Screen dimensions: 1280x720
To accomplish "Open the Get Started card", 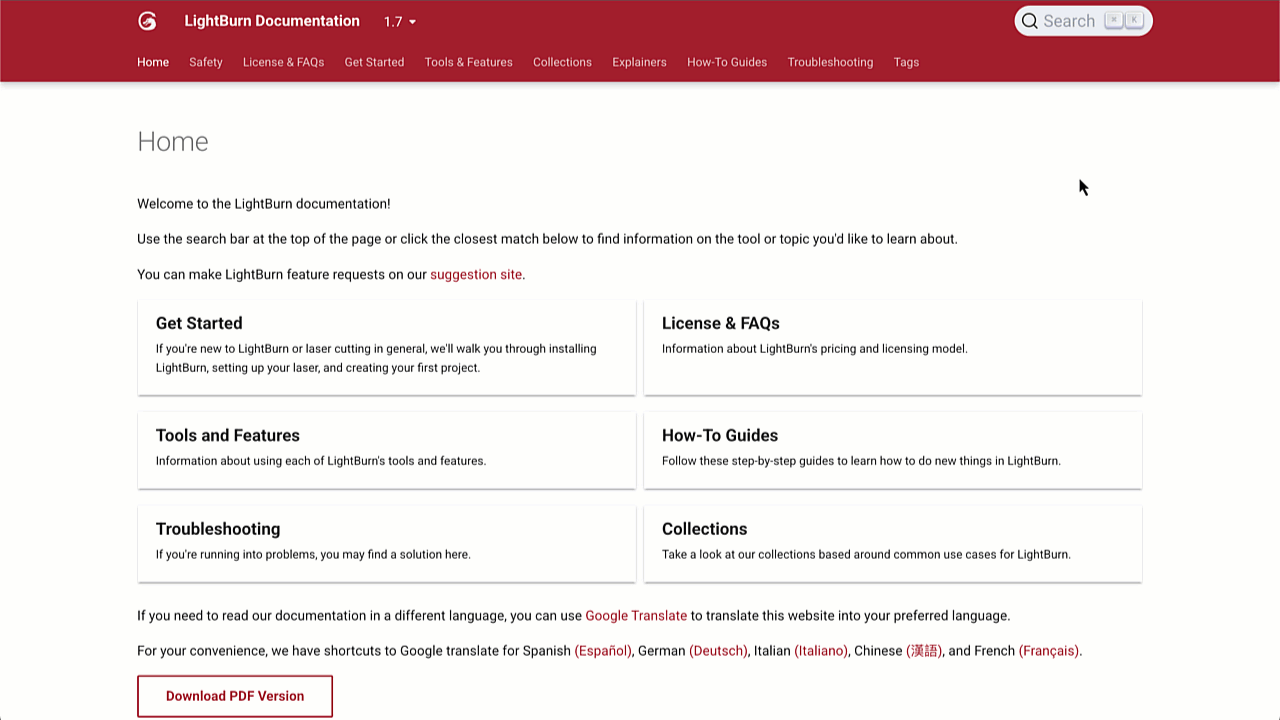I will [x=386, y=346].
